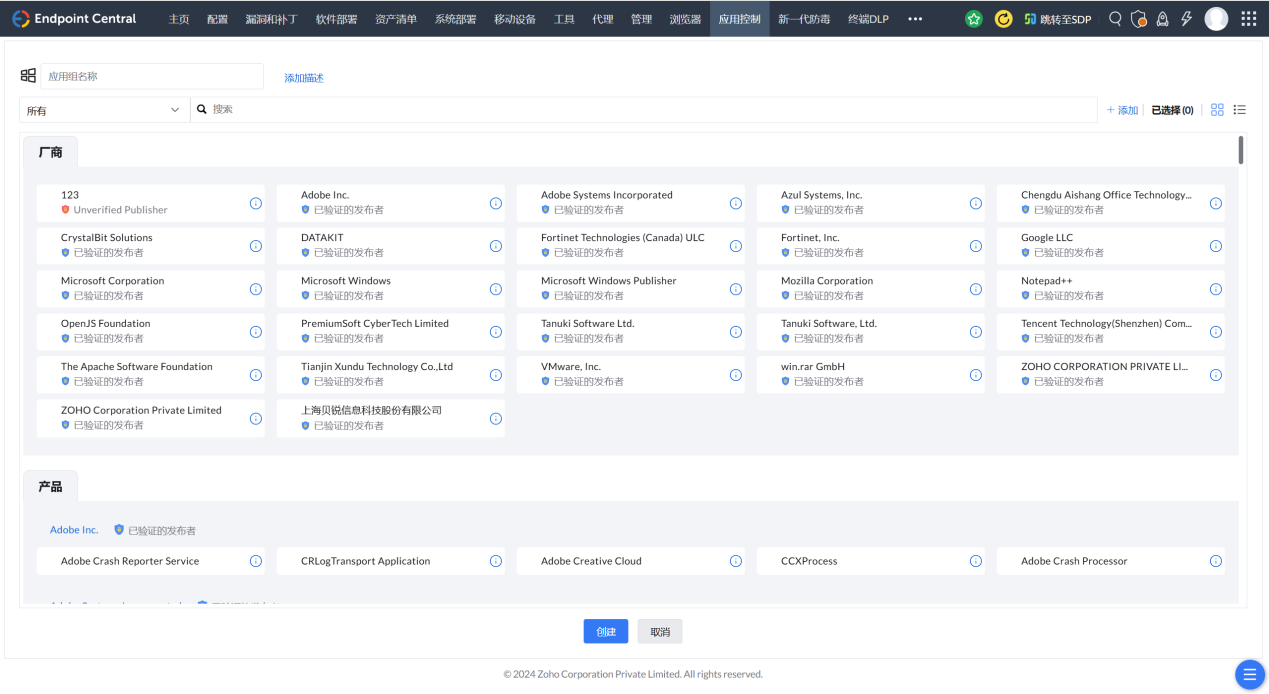
Task: Show info for Google LLC vendor
Action: point(1215,246)
